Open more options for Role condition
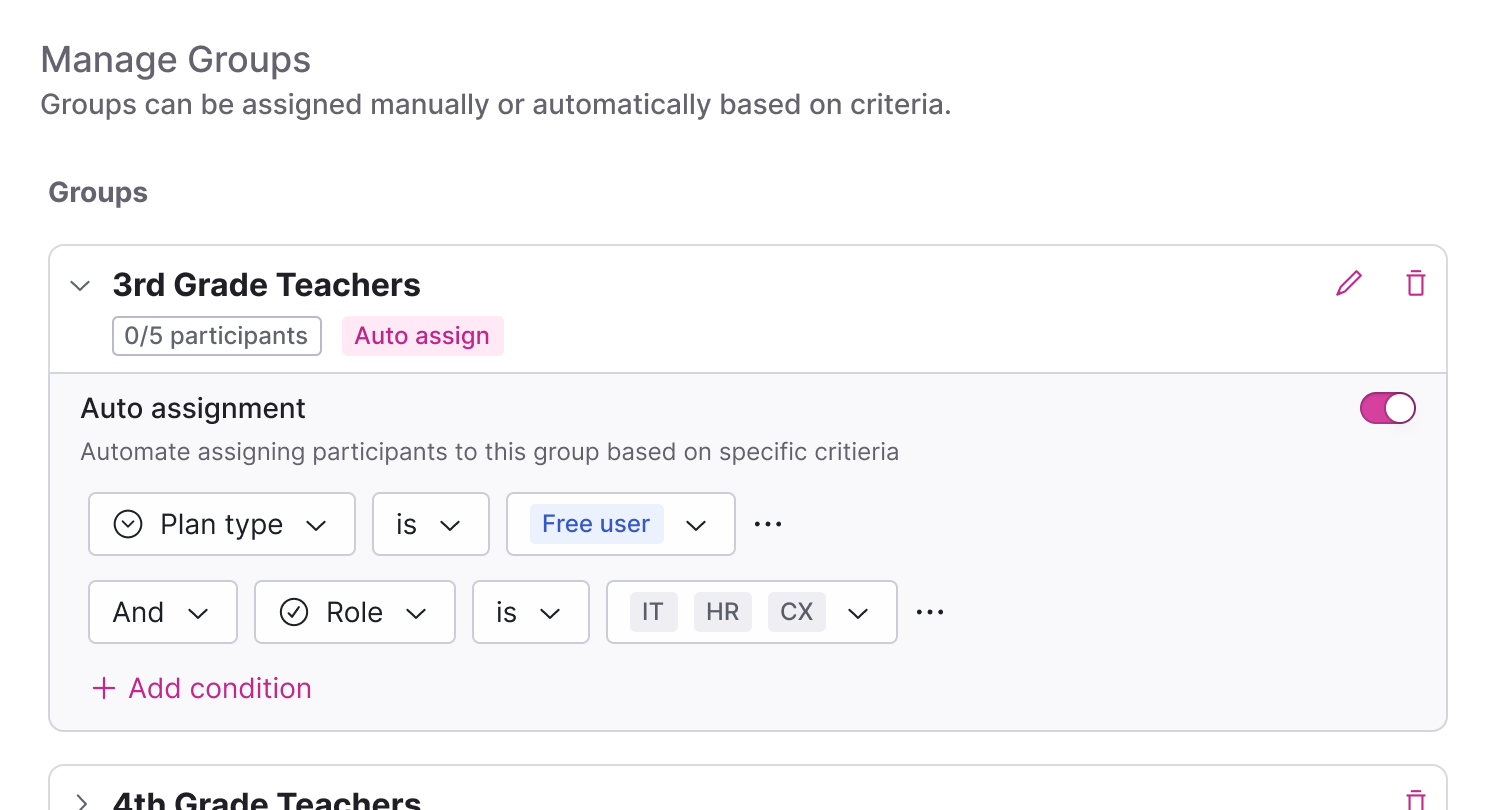Viewport: 1496px width, 810px height. click(930, 612)
